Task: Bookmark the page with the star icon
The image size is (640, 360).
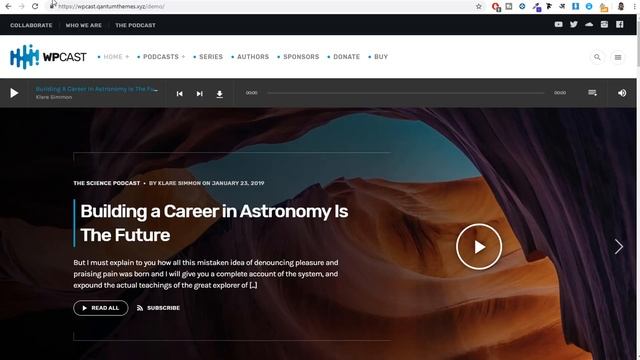Action: pyautogui.click(x=479, y=7)
